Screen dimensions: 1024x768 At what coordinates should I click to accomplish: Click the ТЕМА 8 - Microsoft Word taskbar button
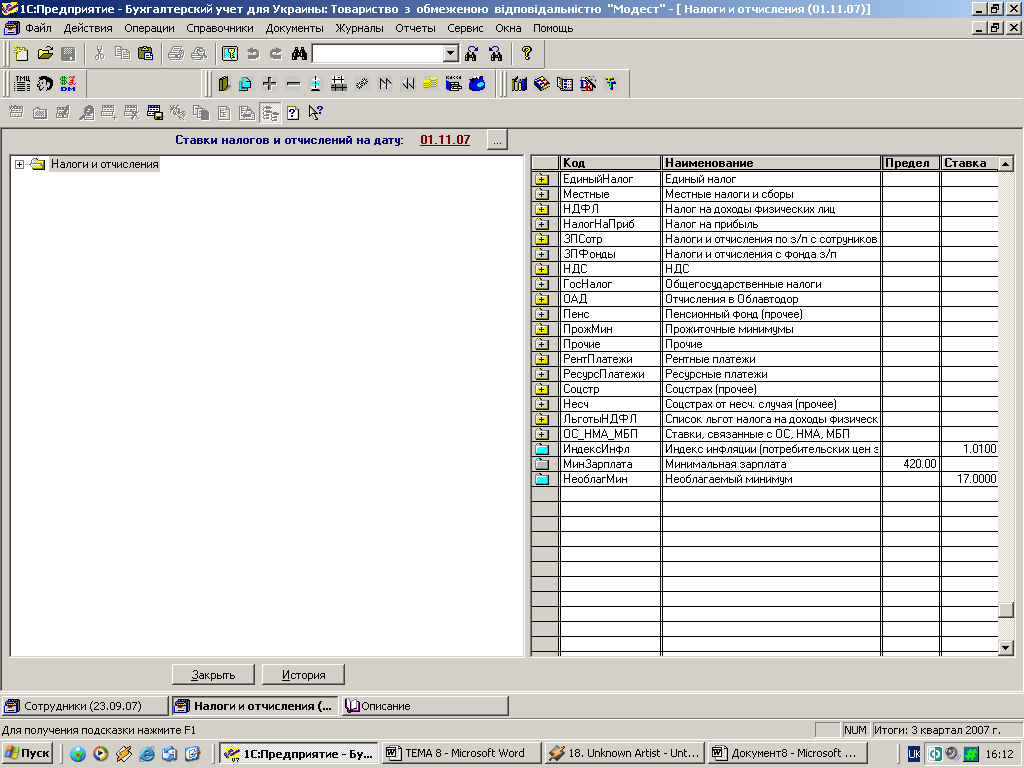pos(462,753)
